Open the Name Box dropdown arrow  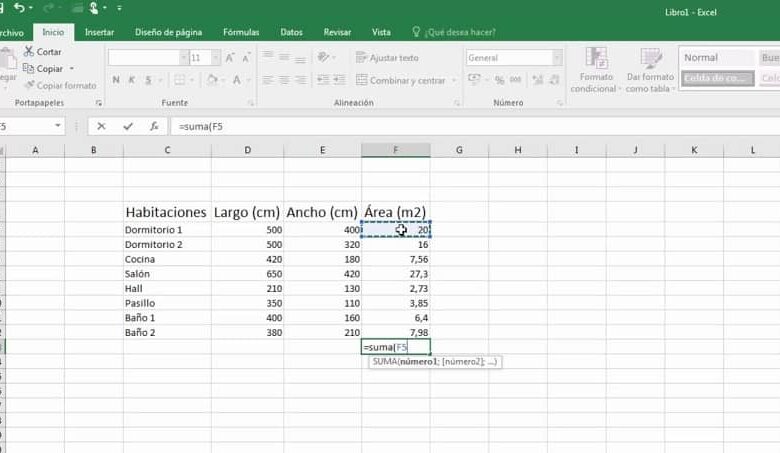pos(58,126)
